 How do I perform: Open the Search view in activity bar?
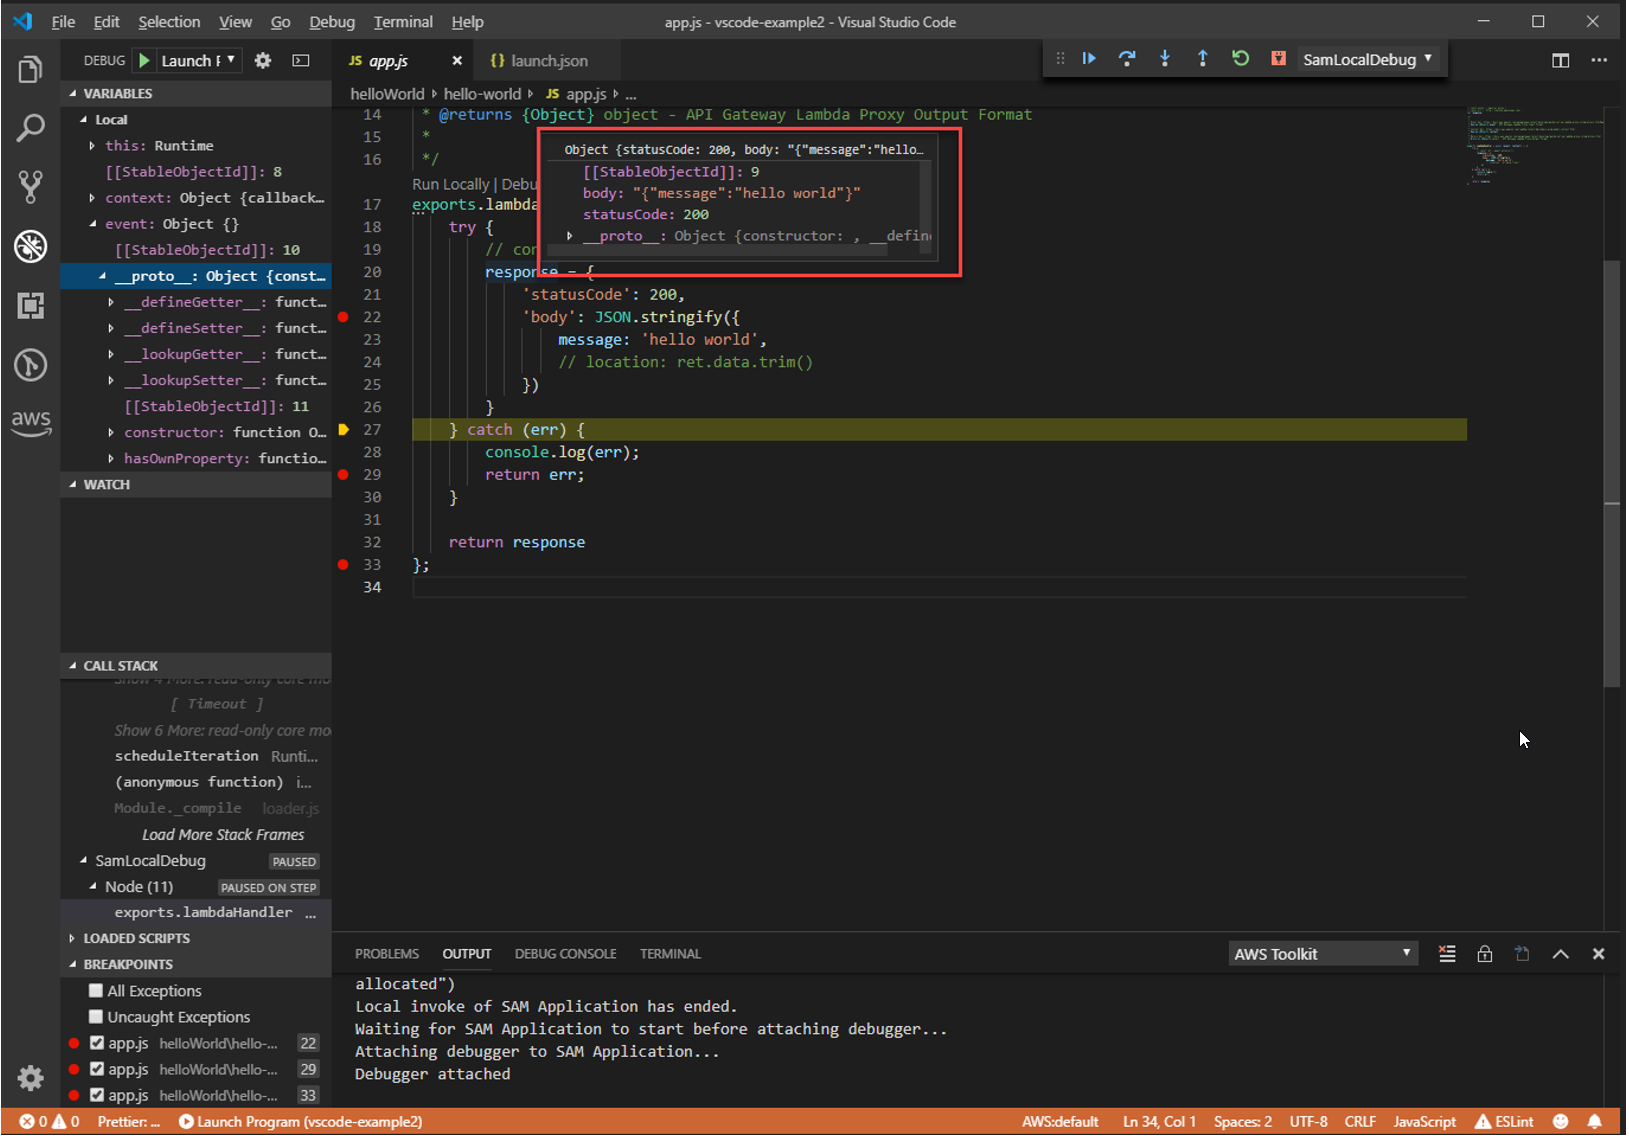tap(31, 128)
